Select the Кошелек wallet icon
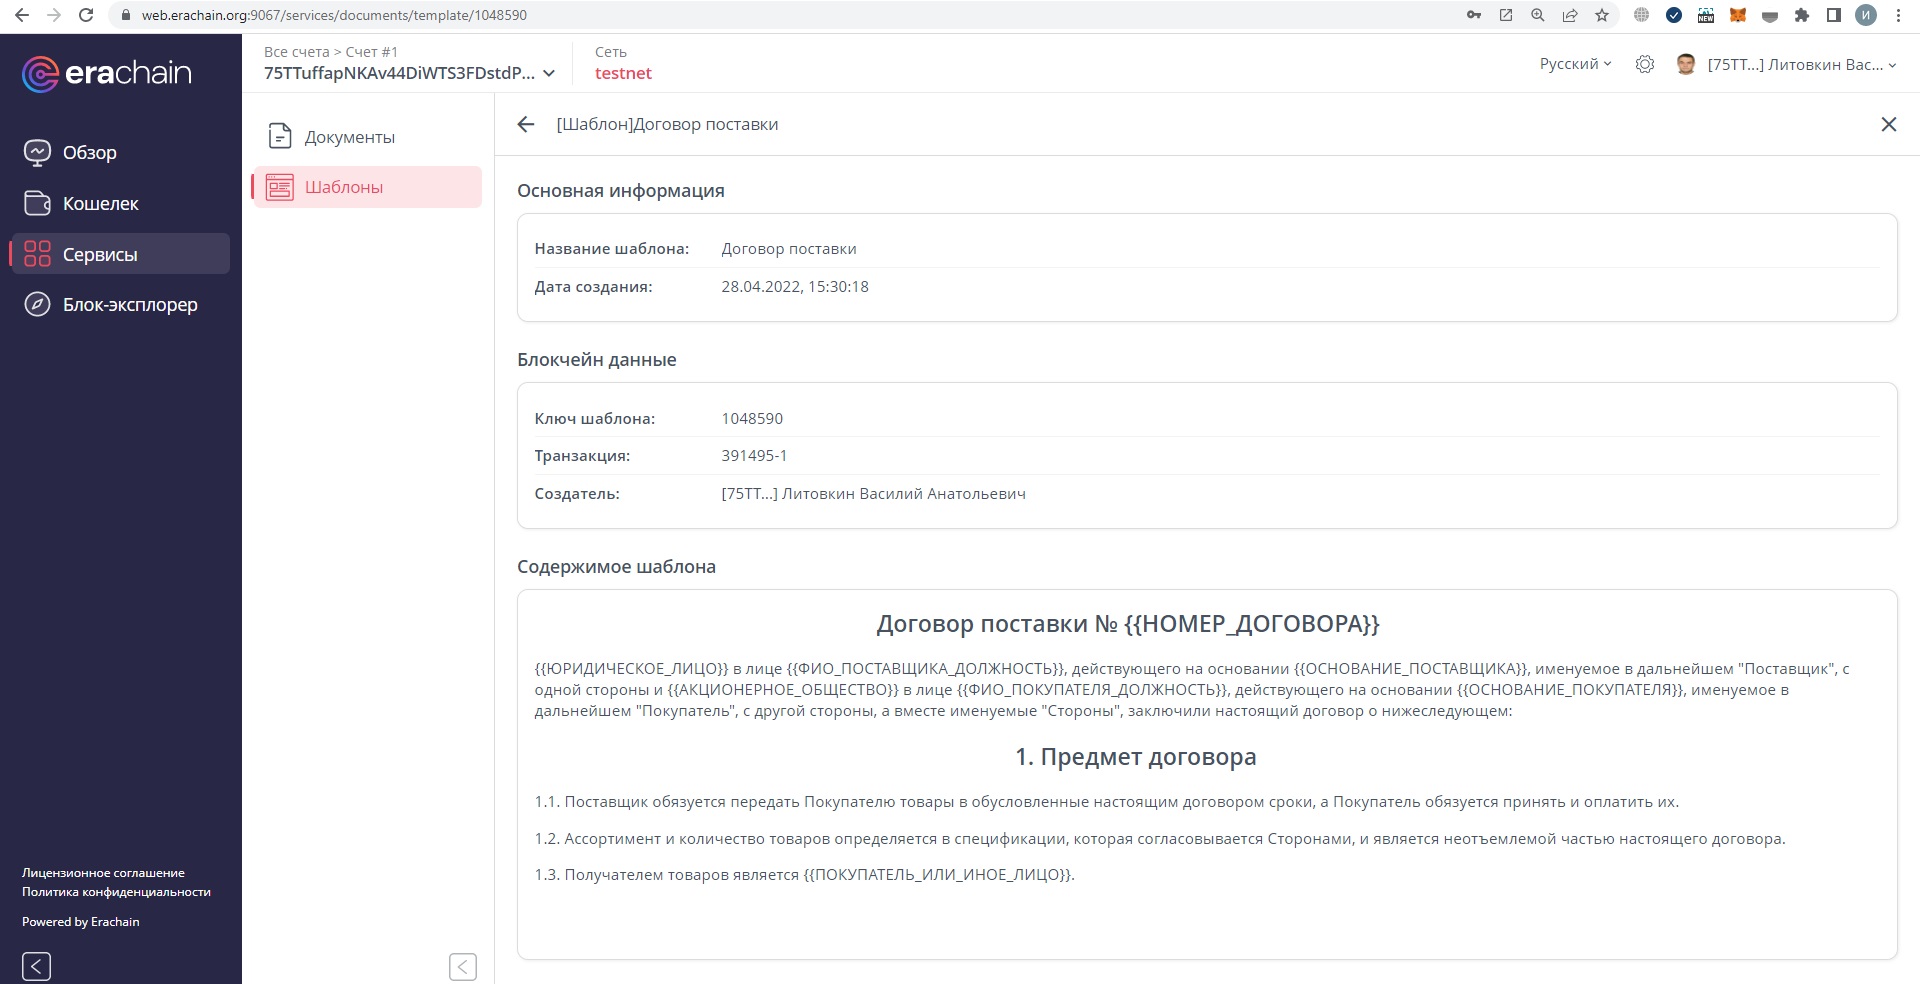1920x984 pixels. (36, 203)
